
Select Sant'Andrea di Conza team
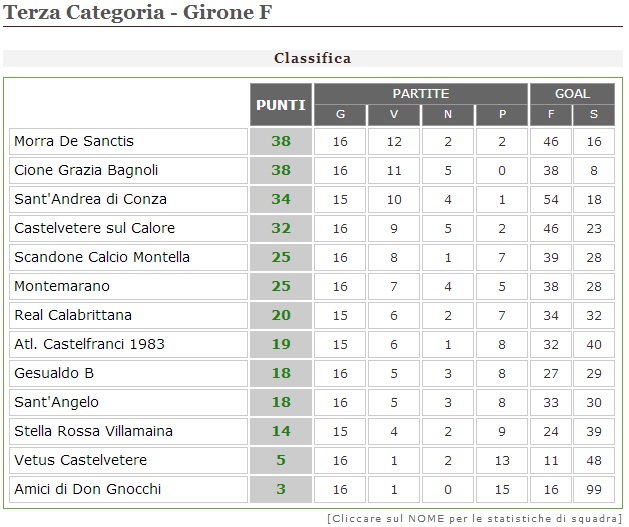(90, 199)
